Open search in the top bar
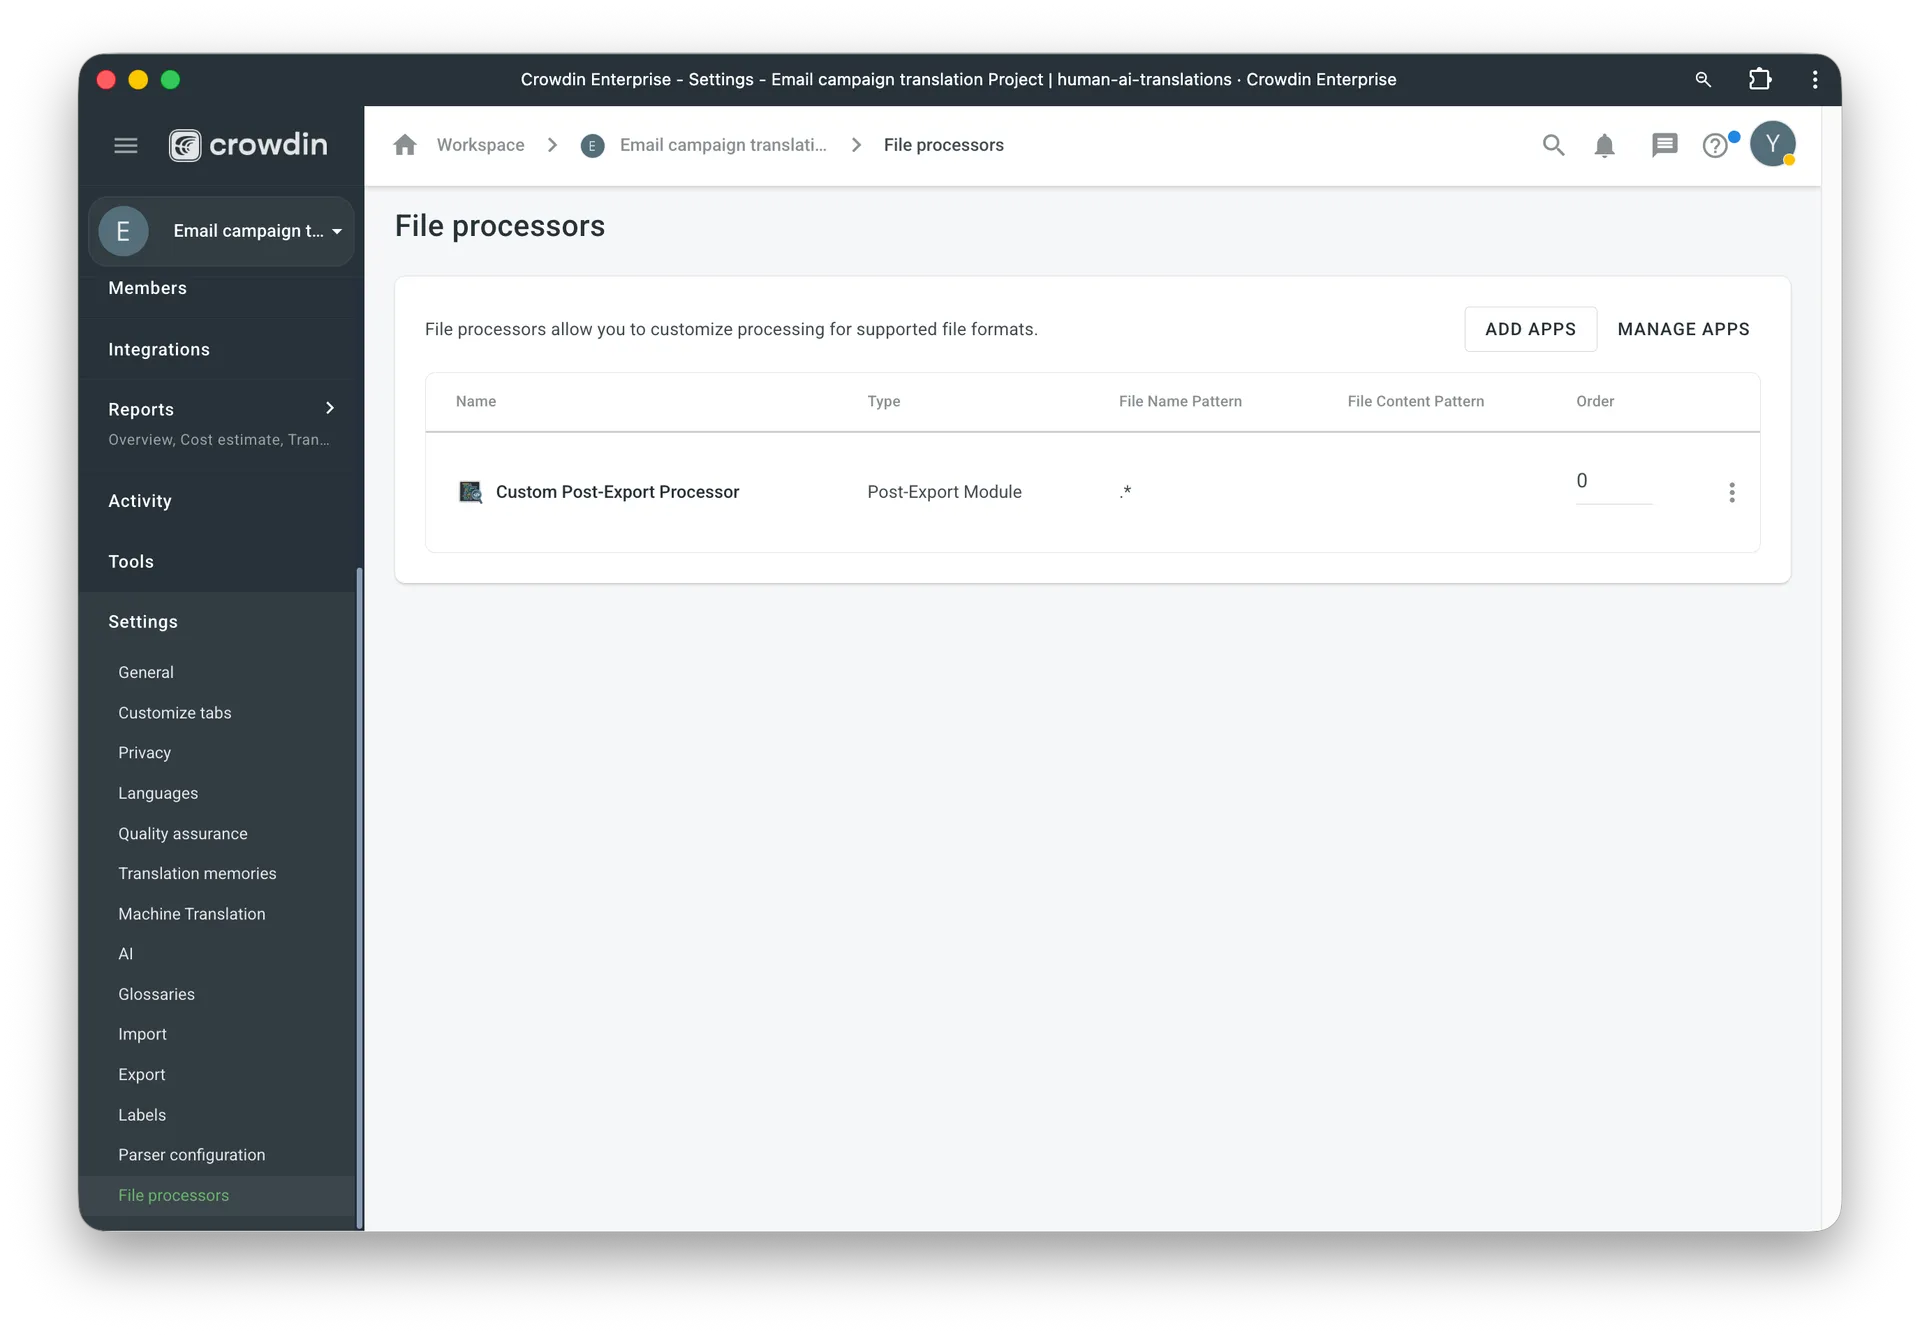The image size is (1920, 1335). pyautogui.click(x=1553, y=145)
